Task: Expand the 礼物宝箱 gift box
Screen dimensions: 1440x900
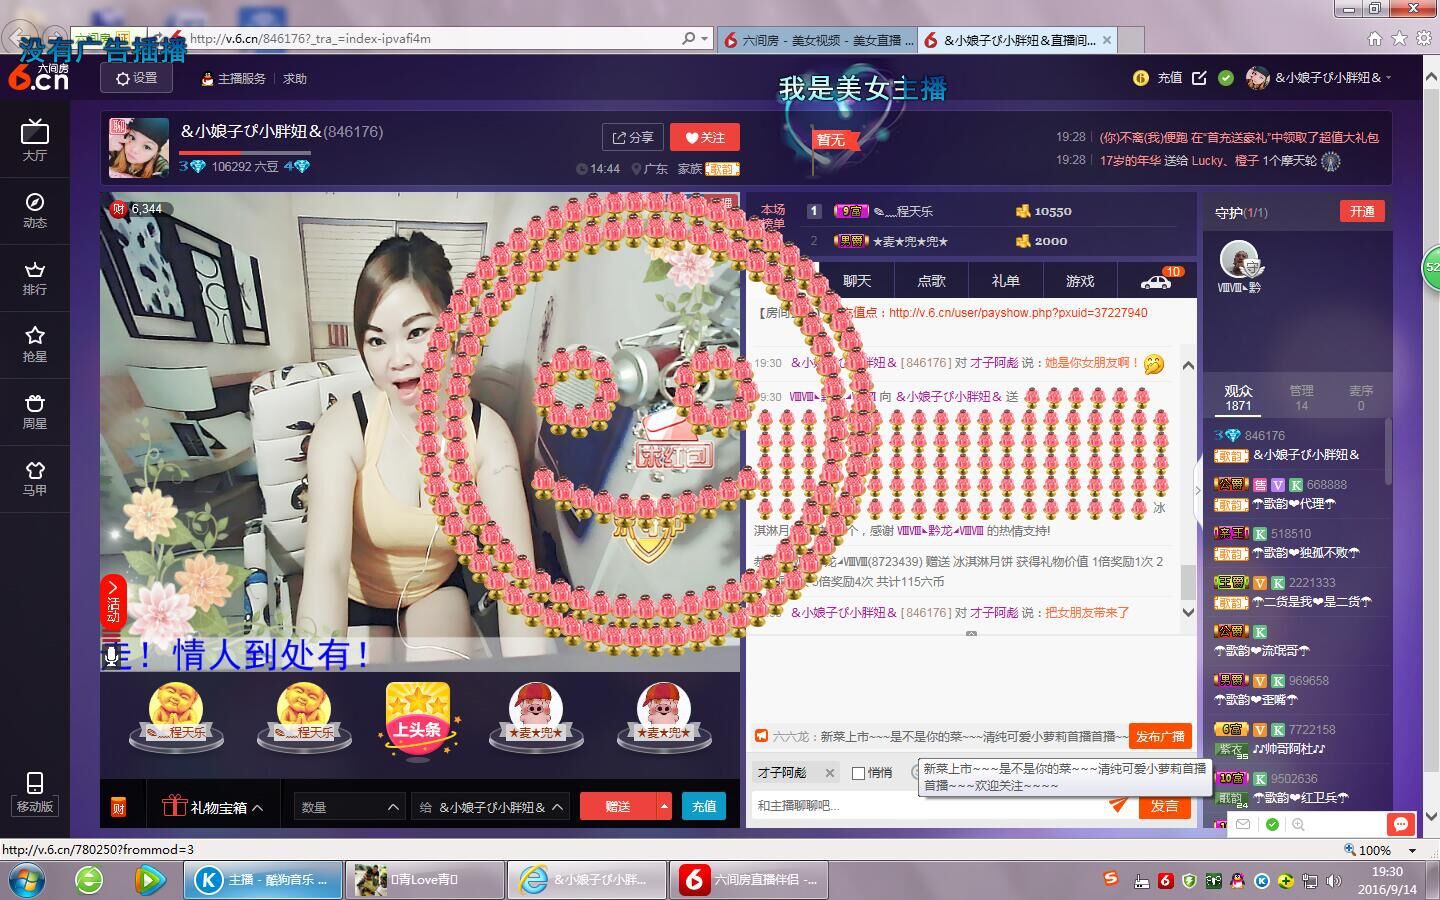Action: 213,807
